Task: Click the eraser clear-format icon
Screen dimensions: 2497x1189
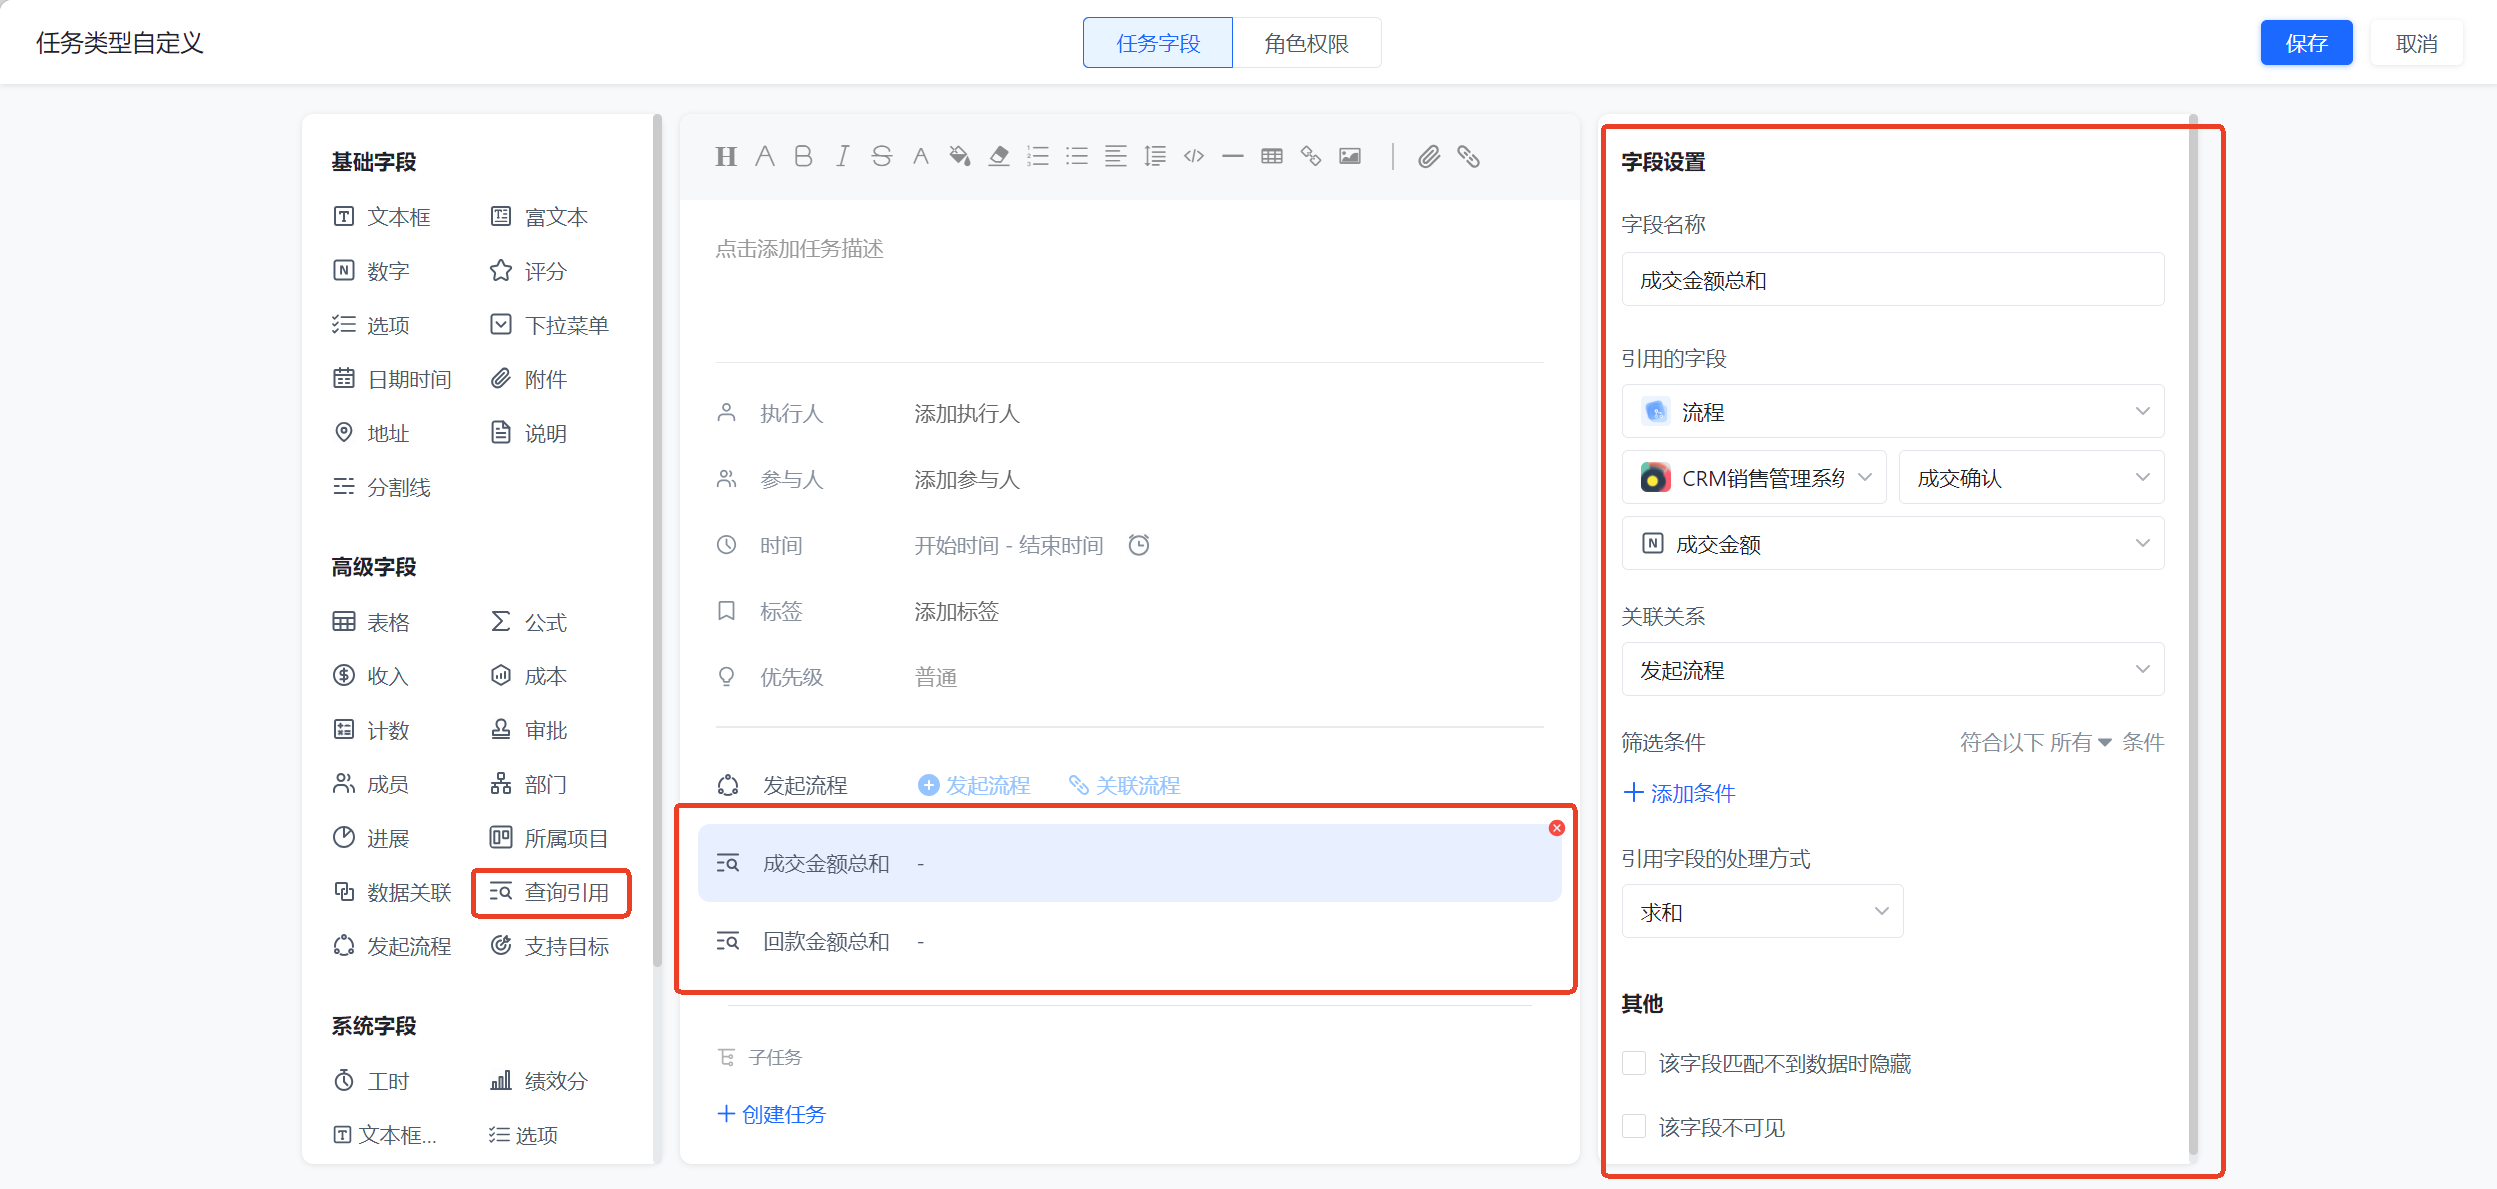Action: coord(998,156)
